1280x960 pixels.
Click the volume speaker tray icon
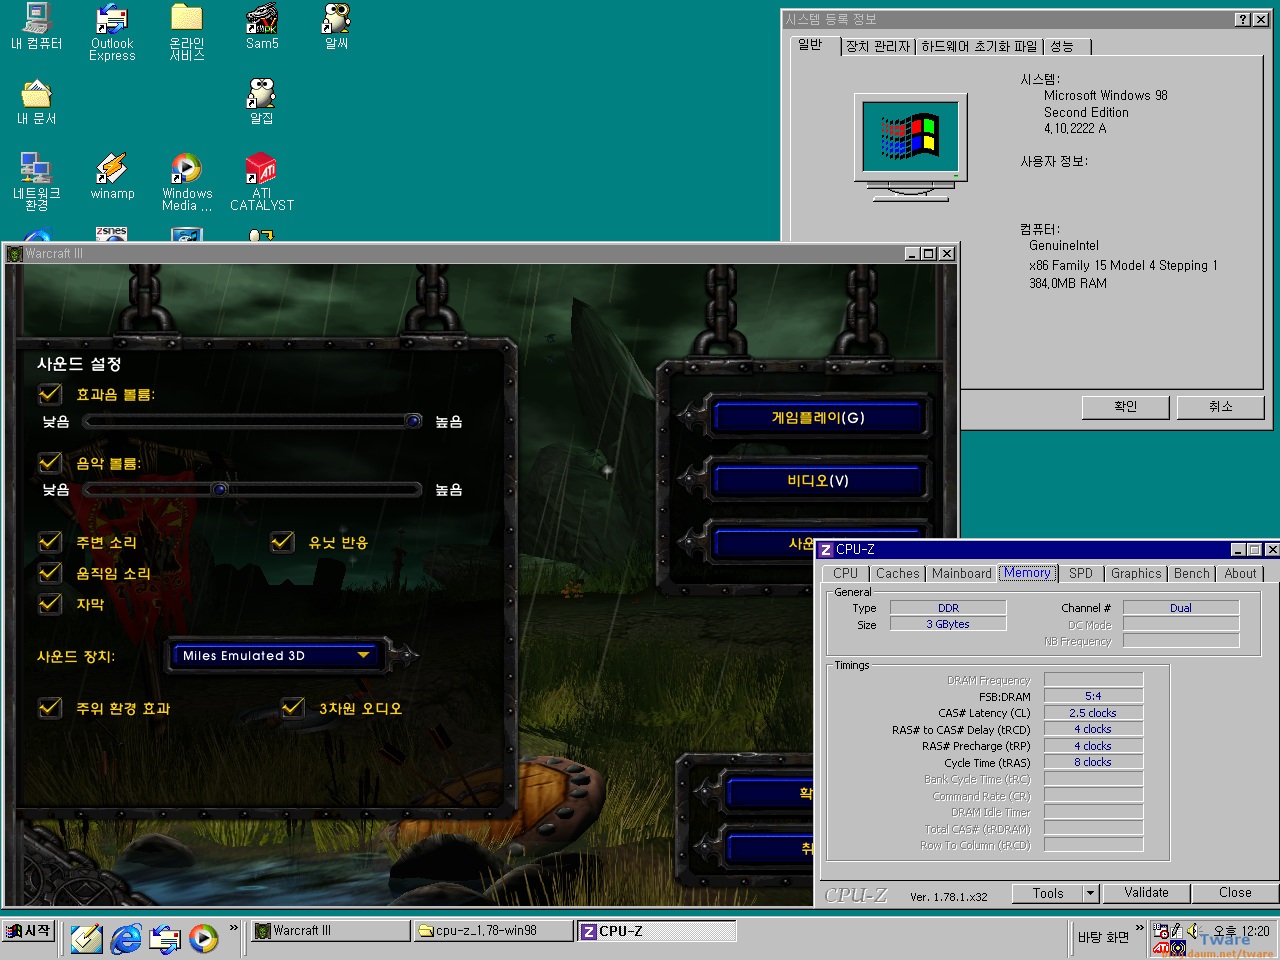coord(1193,931)
